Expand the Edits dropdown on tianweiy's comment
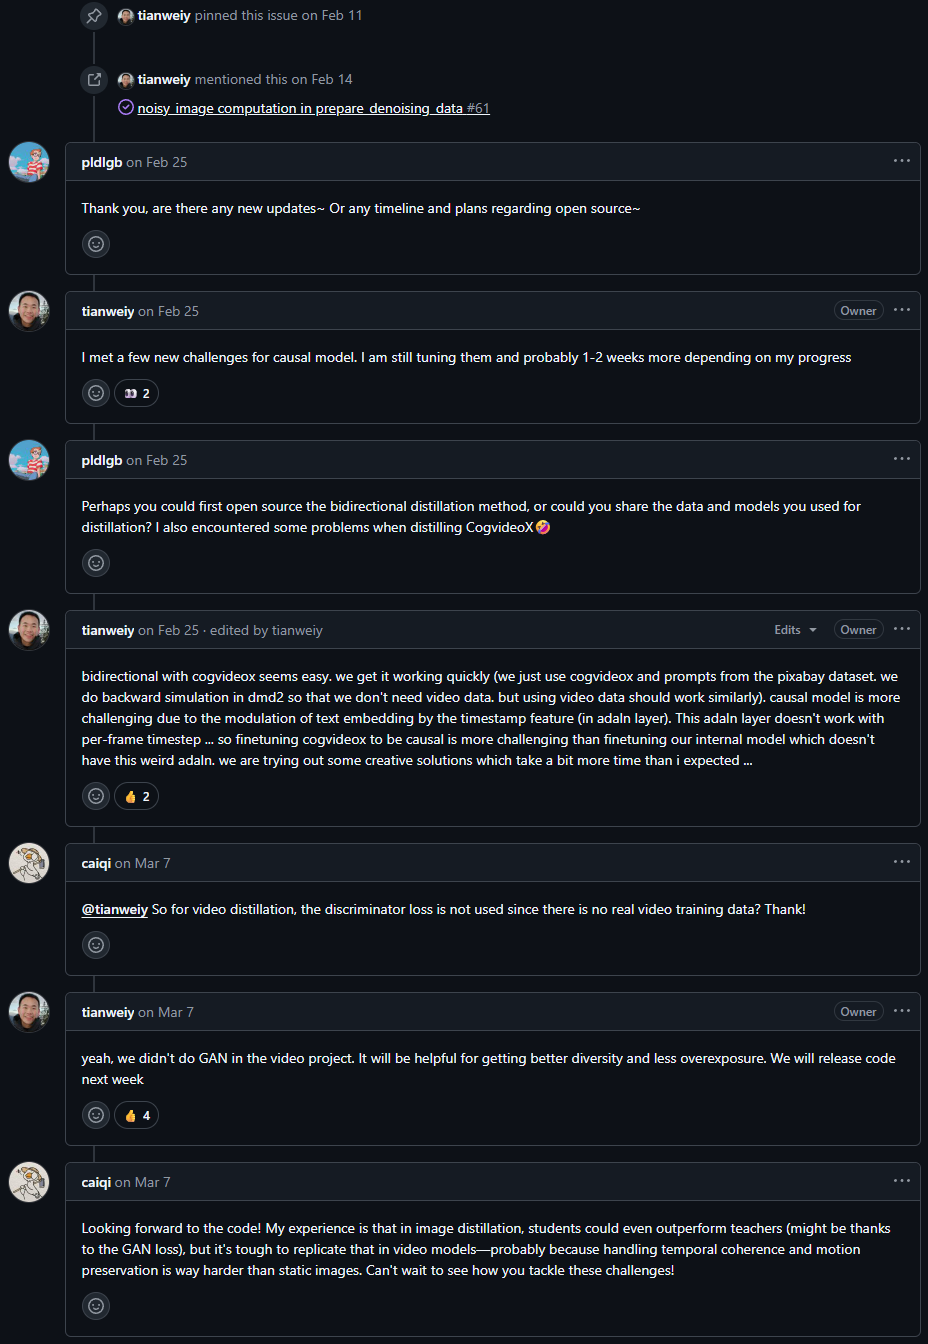 (795, 630)
